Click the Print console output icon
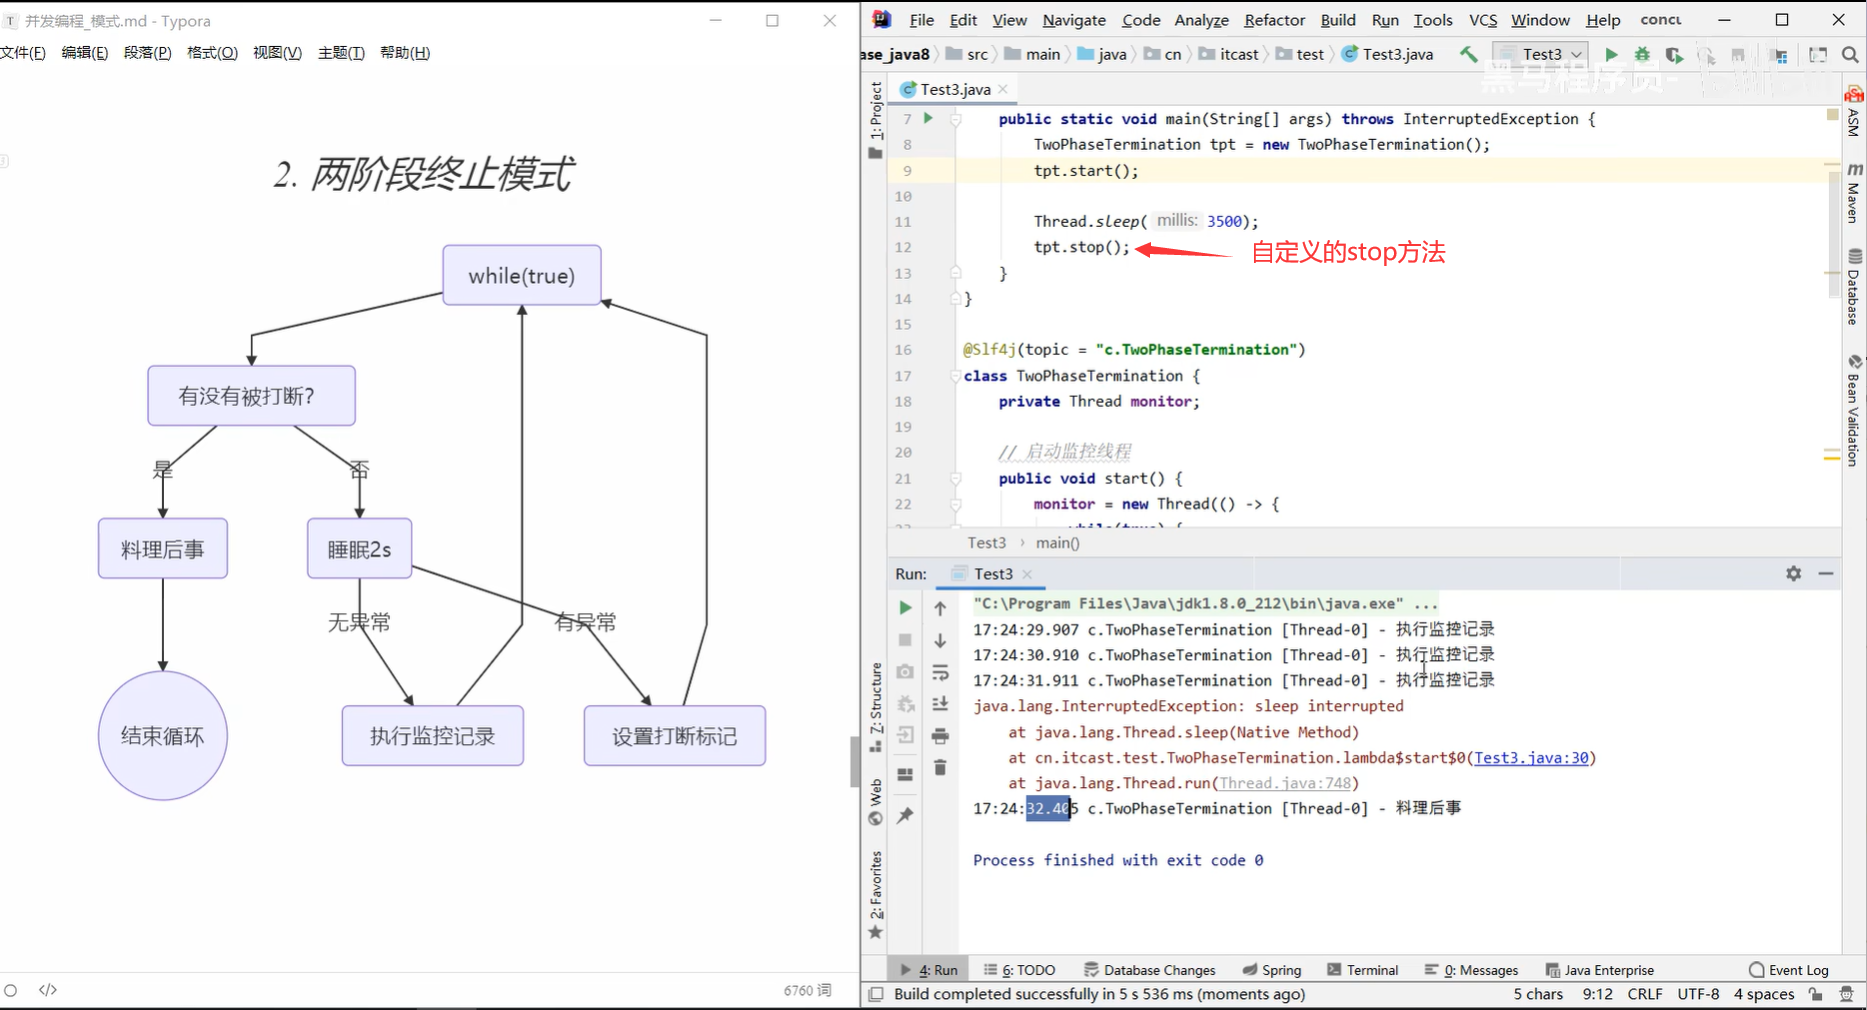 pos(940,736)
